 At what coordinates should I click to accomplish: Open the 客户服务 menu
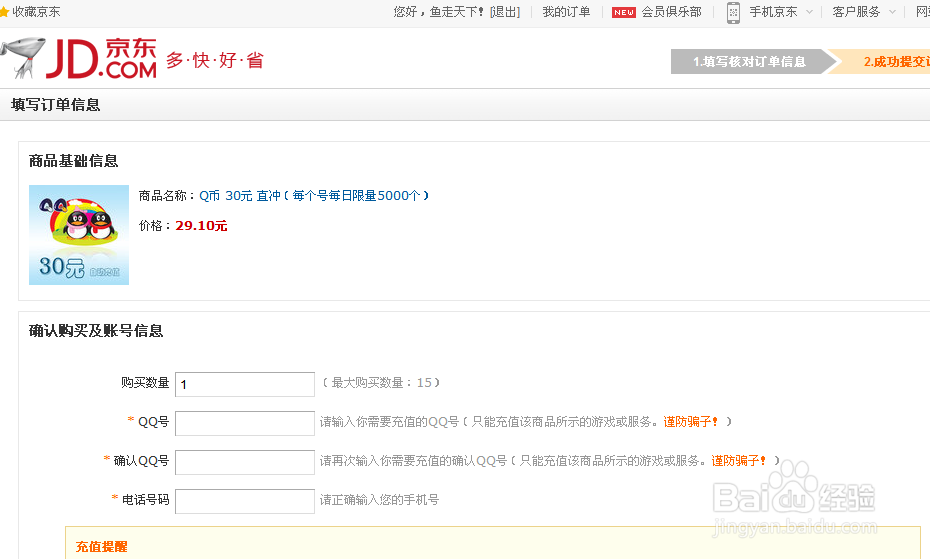856,12
